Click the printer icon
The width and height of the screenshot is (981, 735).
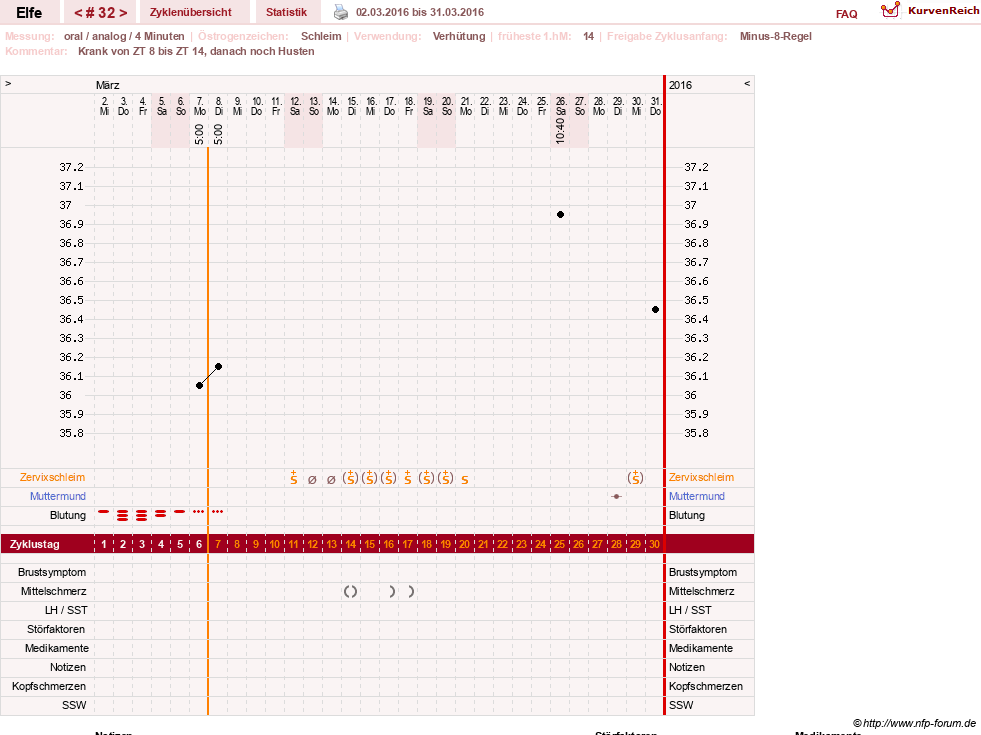[x=340, y=12]
